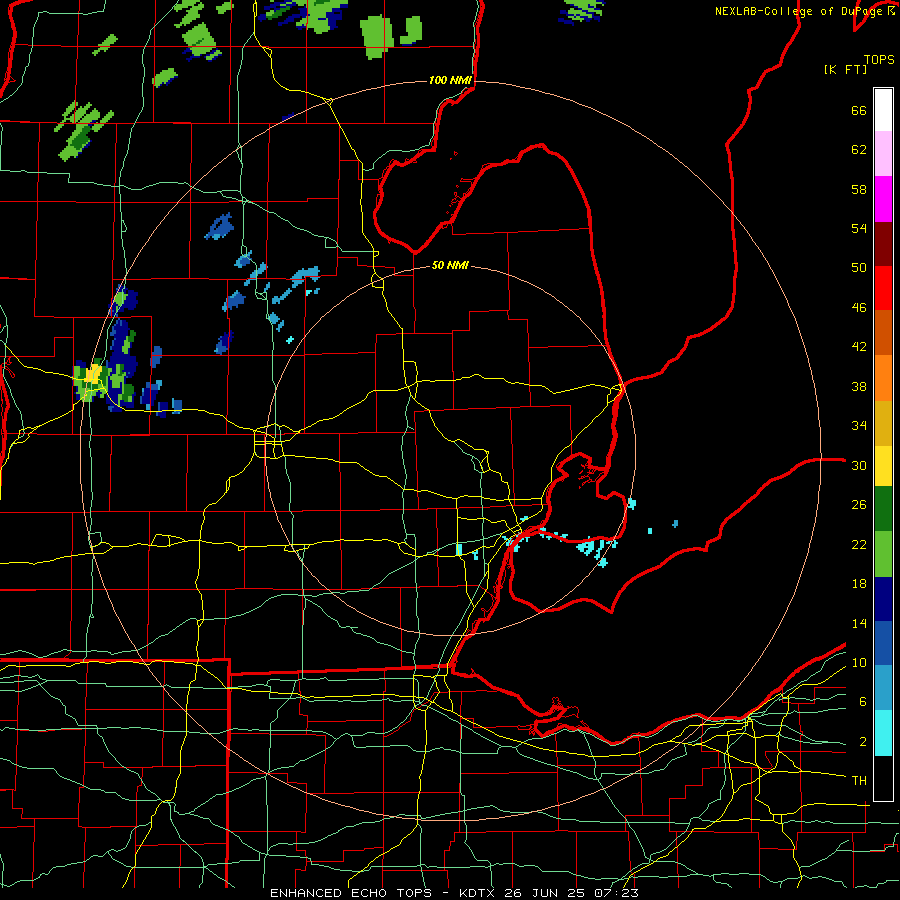Screen dimensions: 900x900
Task: Select the legend scale value 26
Action: pyautogui.click(x=859, y=505)
